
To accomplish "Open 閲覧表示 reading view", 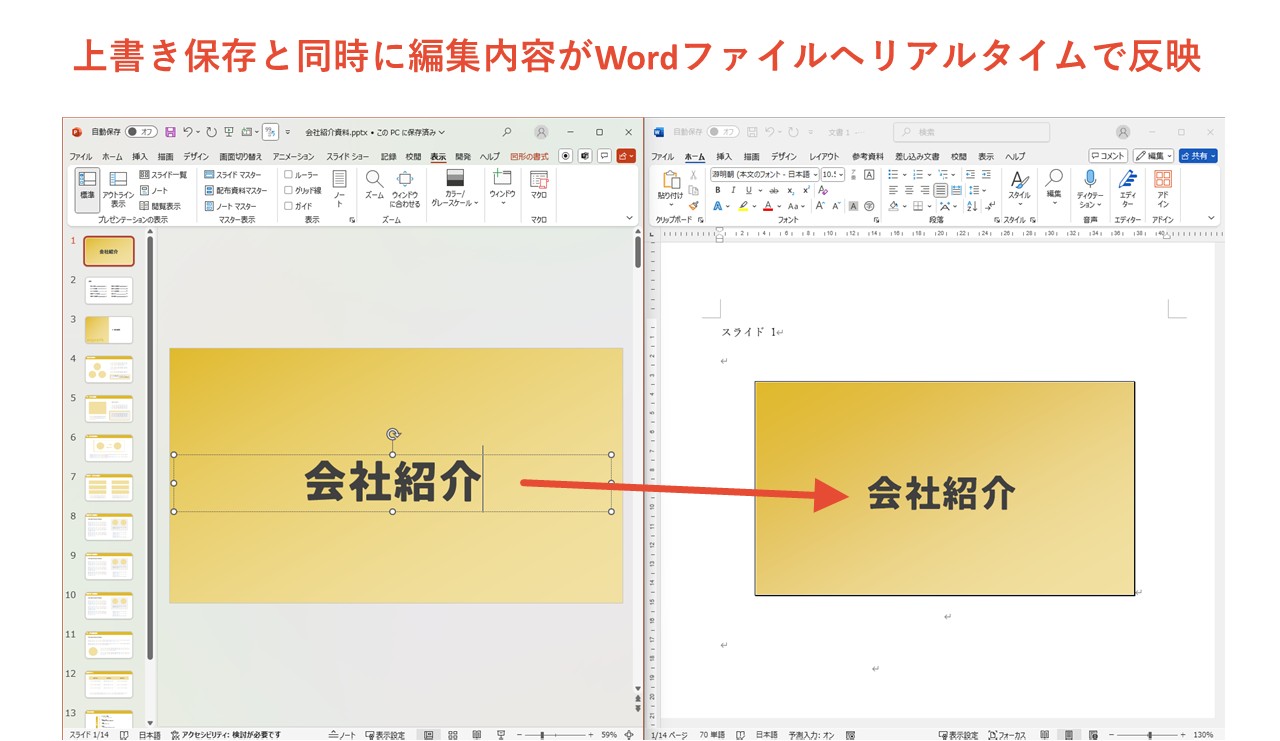I will (x=159, y=206).
